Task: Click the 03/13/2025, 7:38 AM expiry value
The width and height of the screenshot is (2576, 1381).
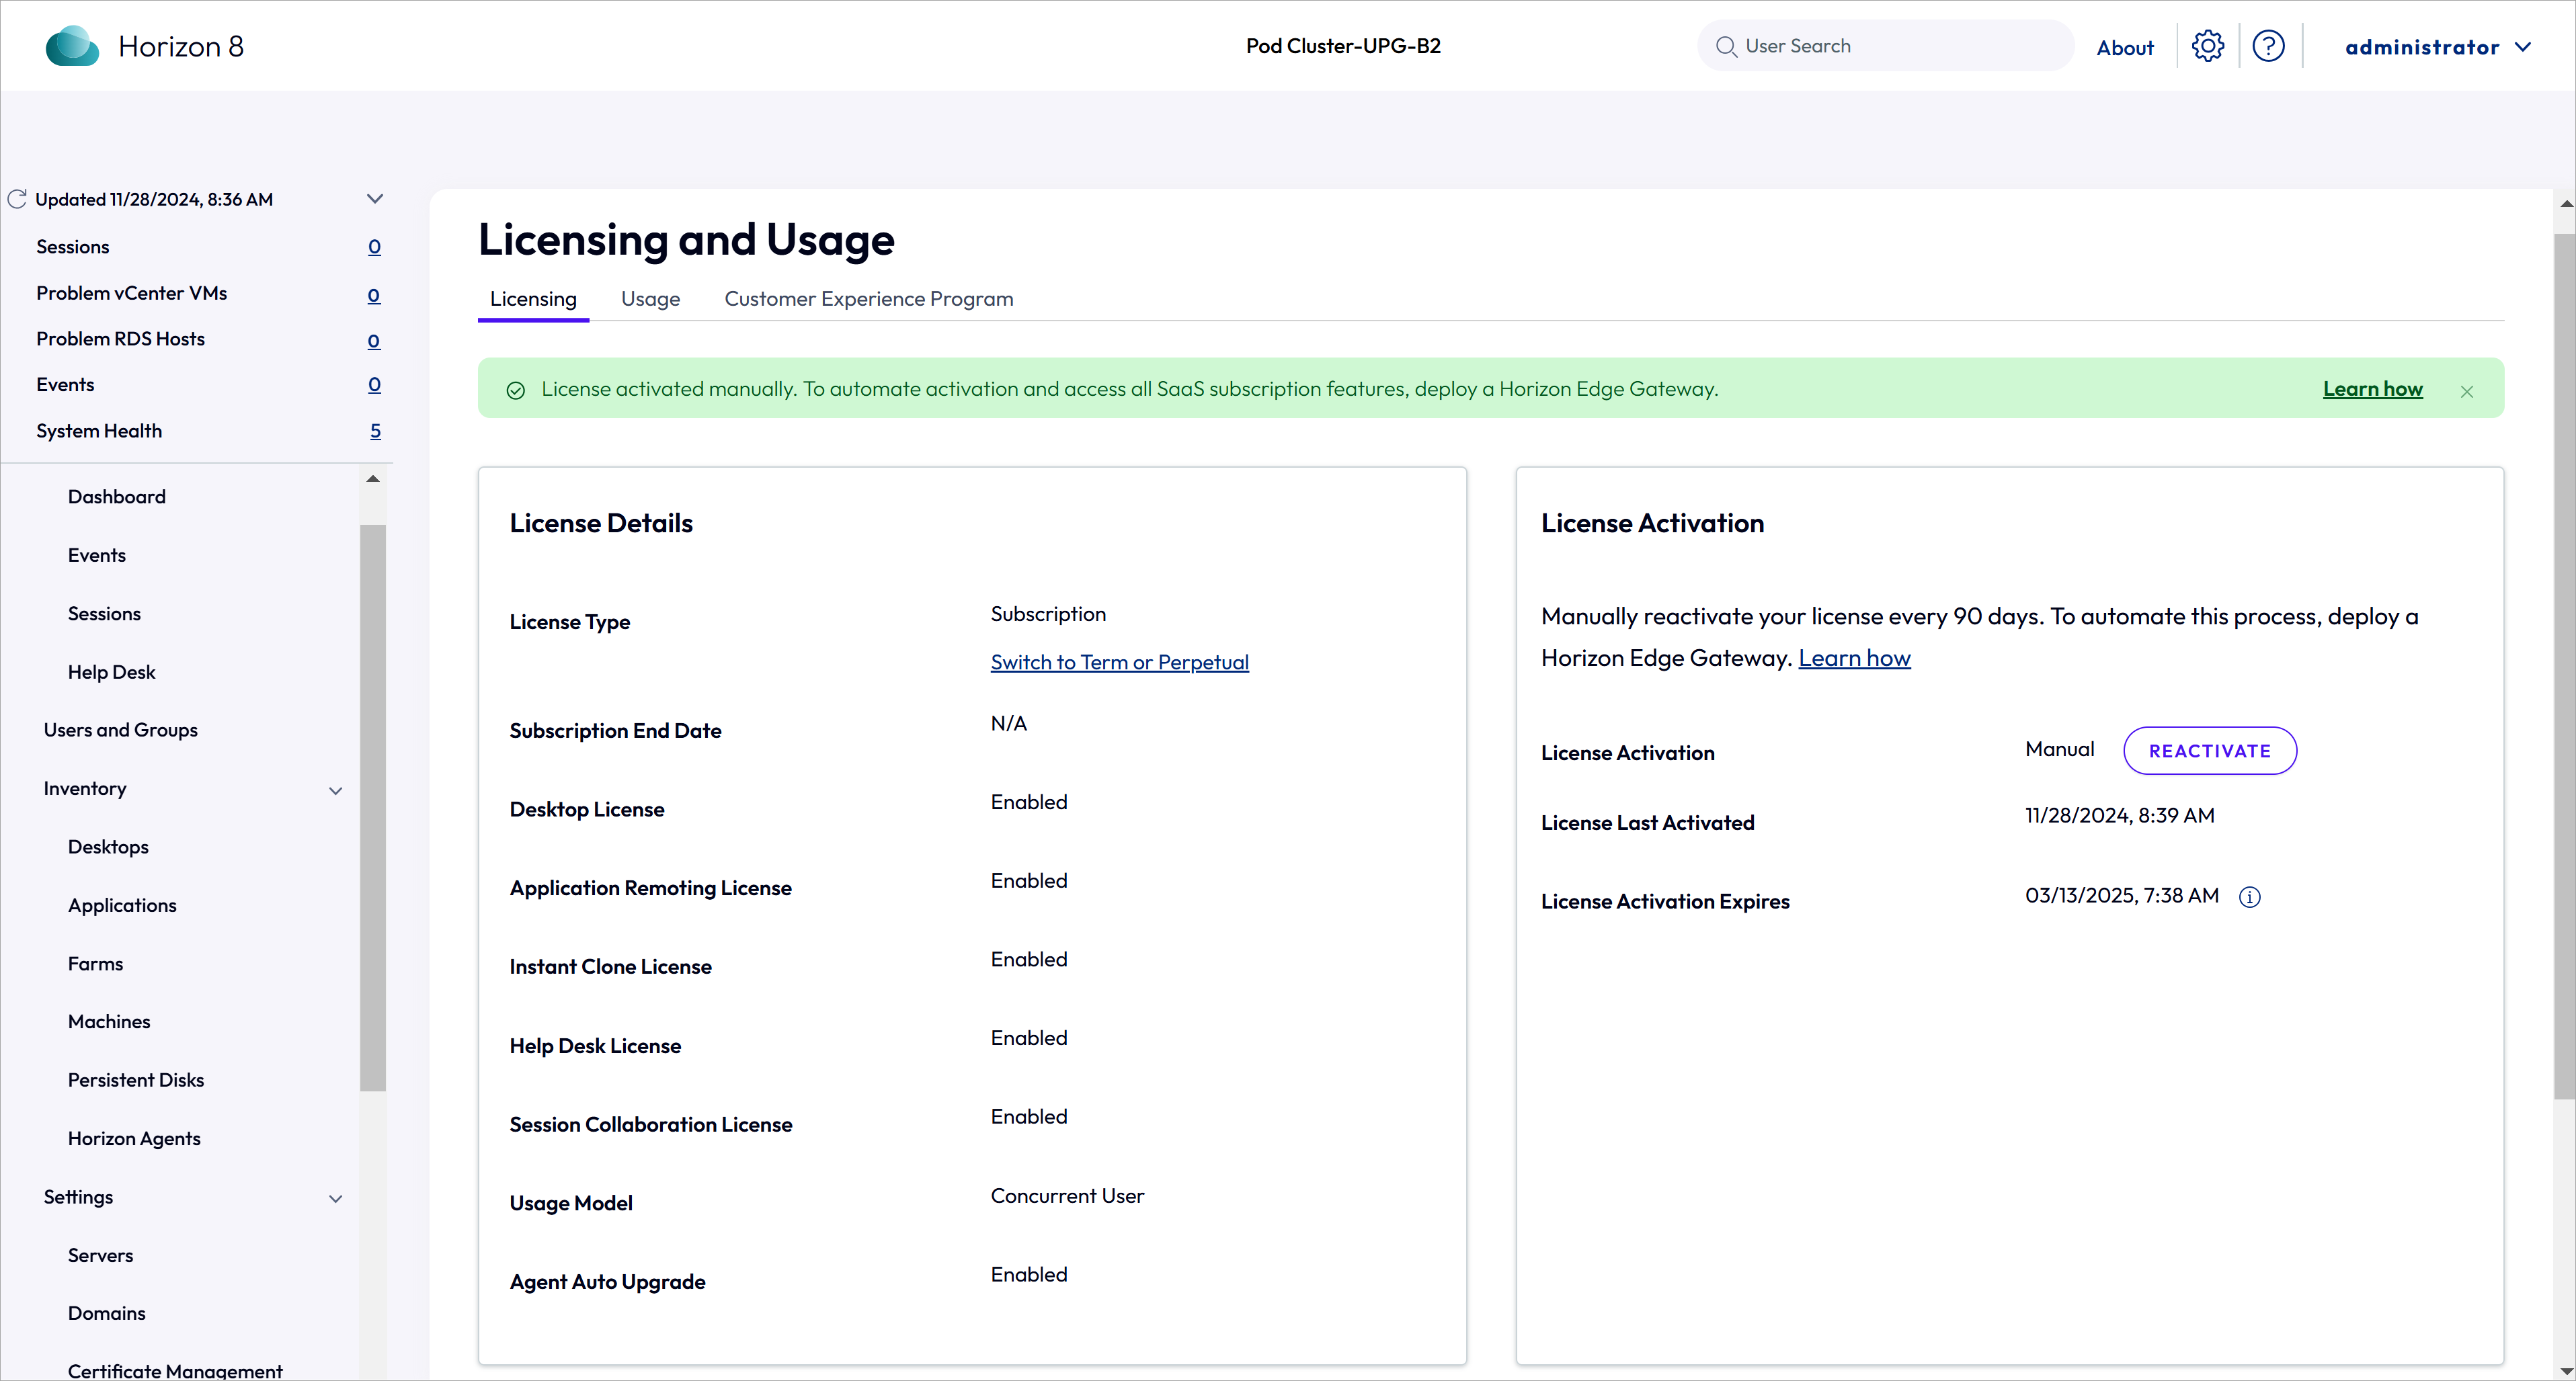Action: click(x=2122, y=896)
